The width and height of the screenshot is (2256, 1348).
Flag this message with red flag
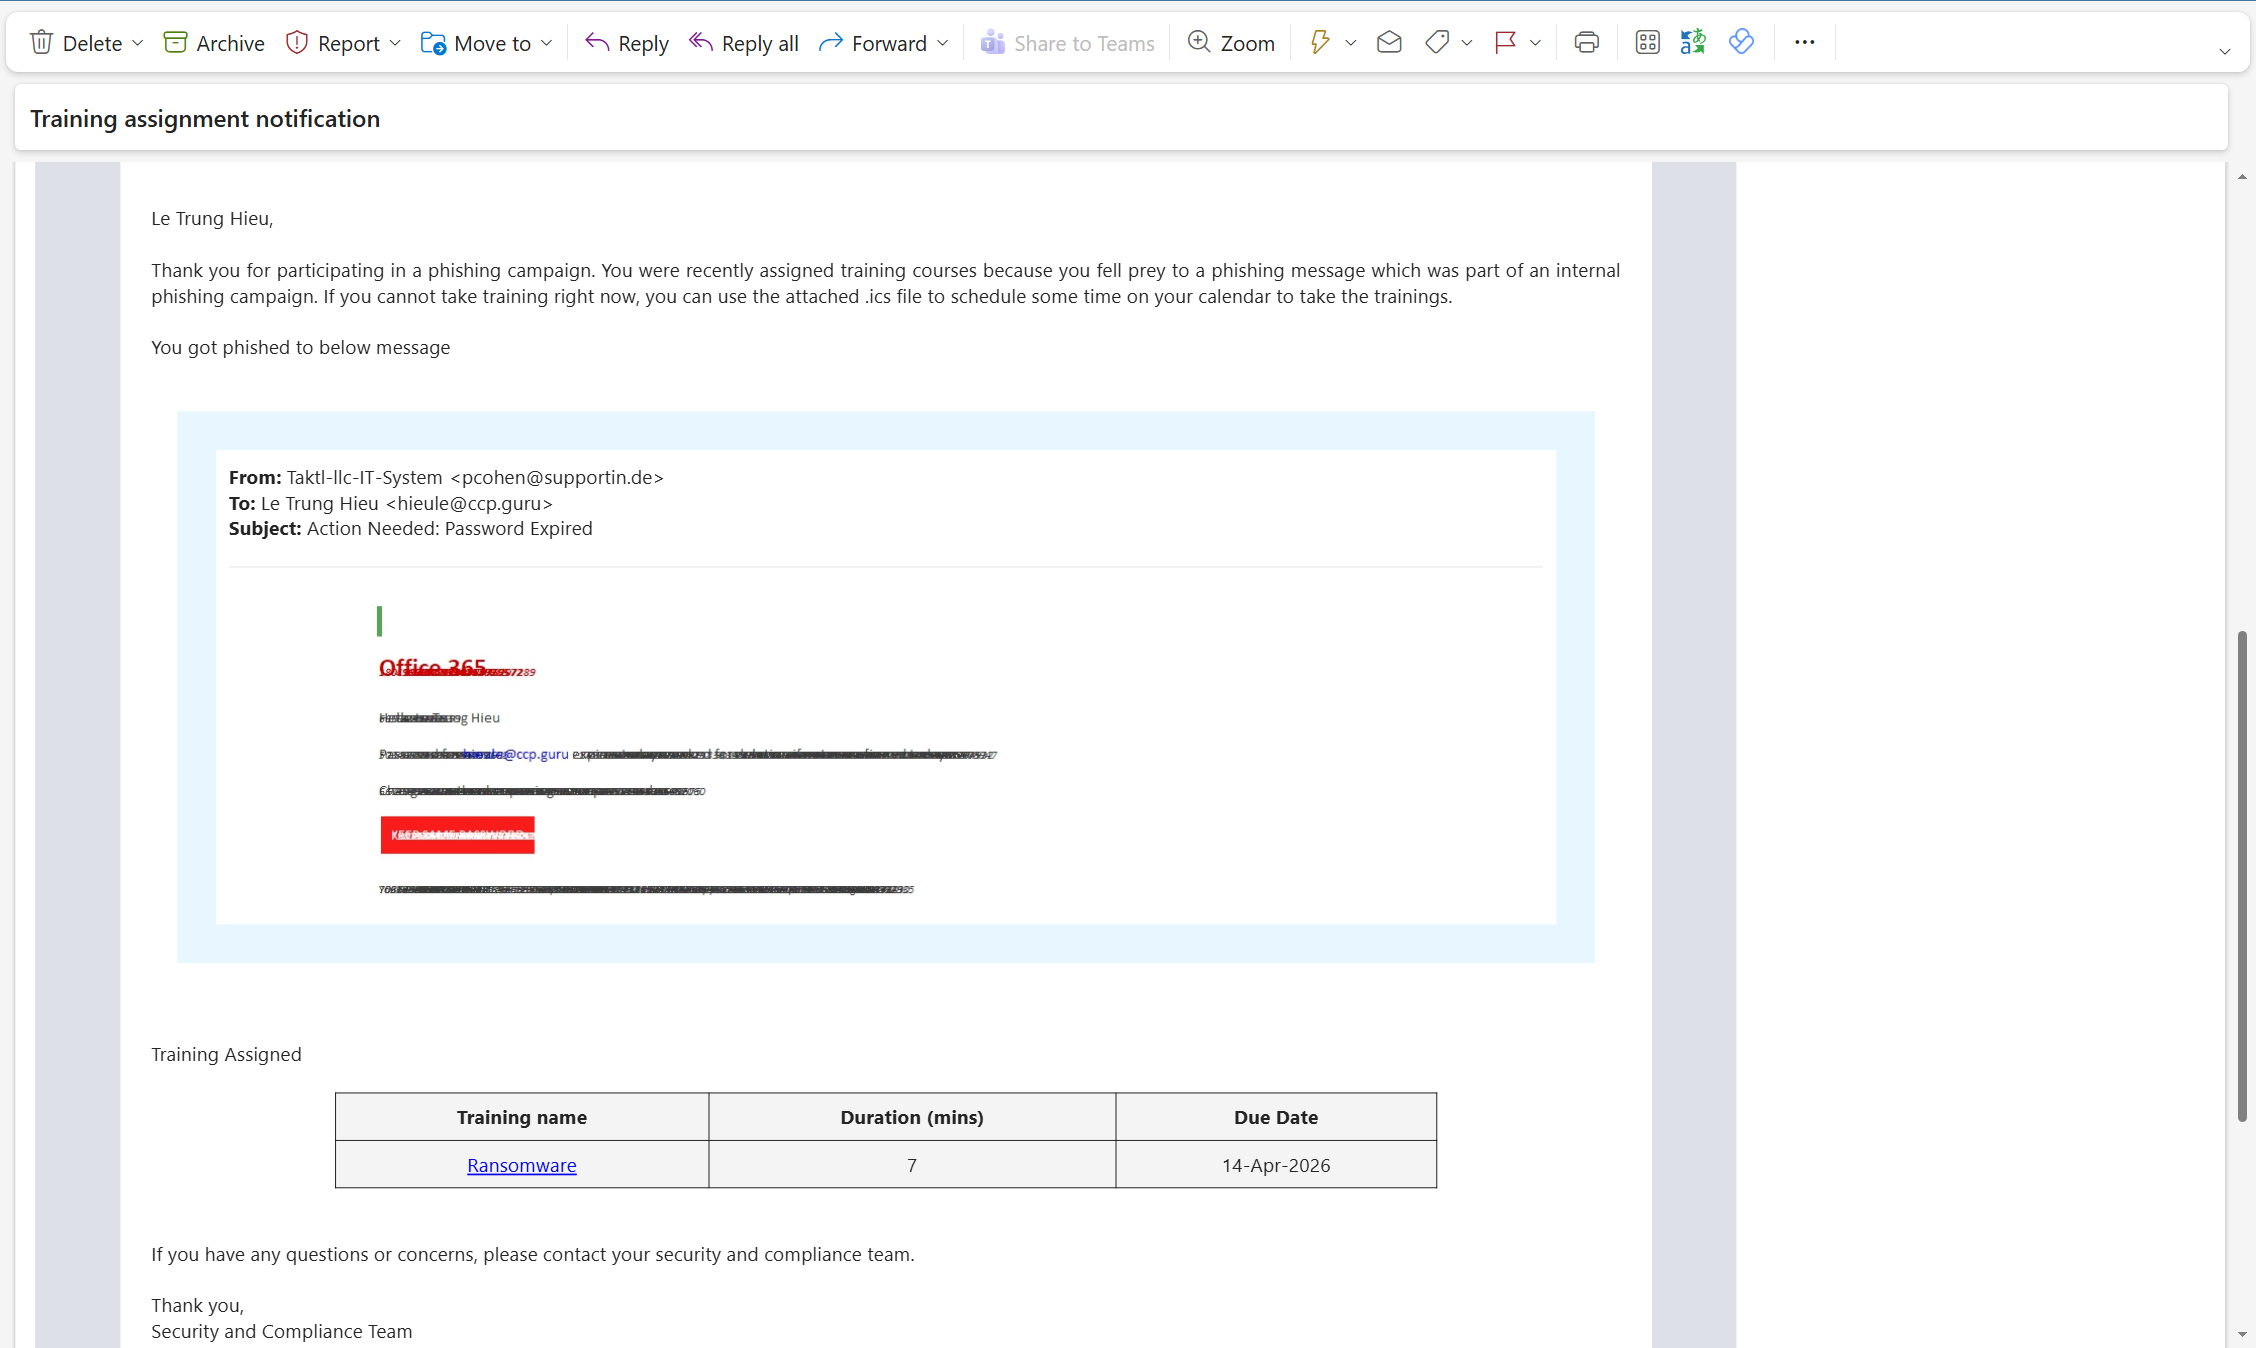point(1505,42)
